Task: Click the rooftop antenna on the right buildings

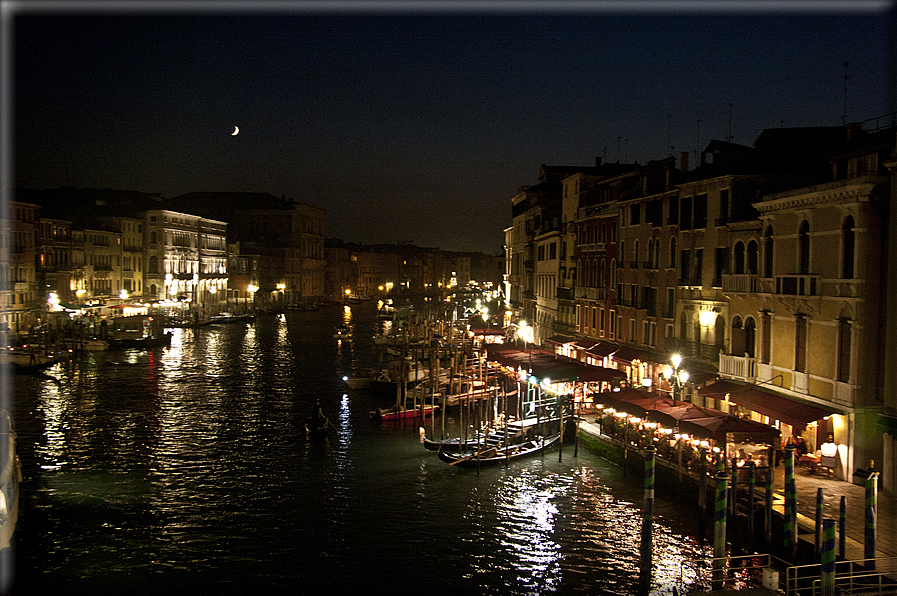Action: click(x=843, y=92)
